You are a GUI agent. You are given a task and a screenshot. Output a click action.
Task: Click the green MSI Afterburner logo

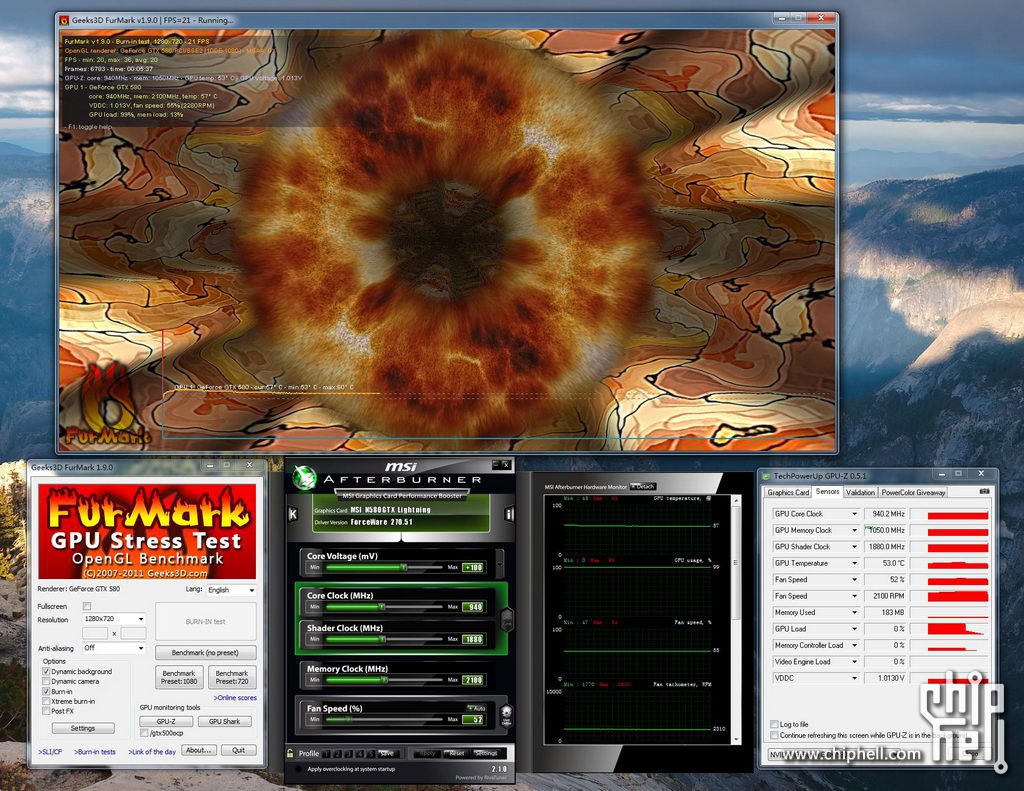[x=304, y=477]
